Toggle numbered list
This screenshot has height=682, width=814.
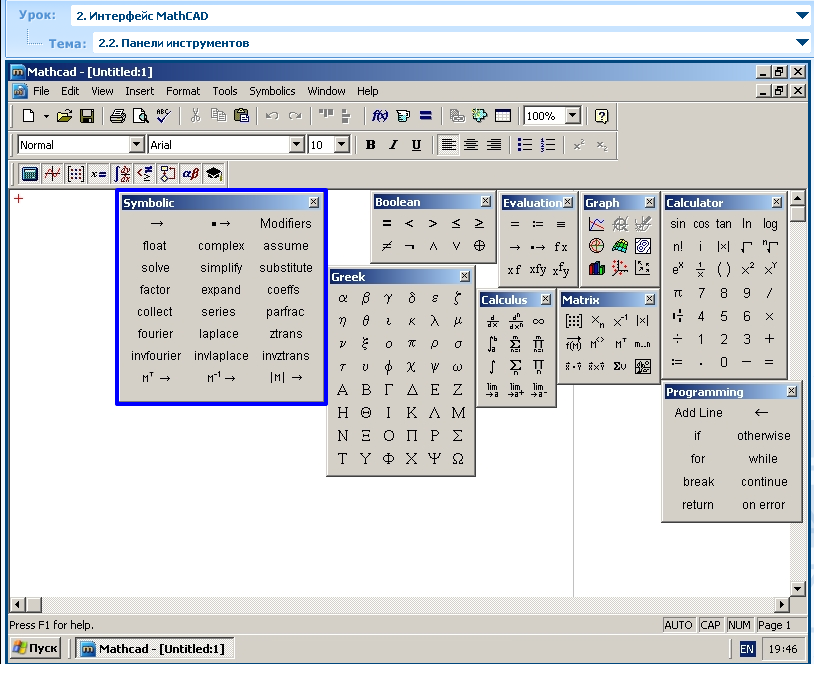tap(548, 145)
